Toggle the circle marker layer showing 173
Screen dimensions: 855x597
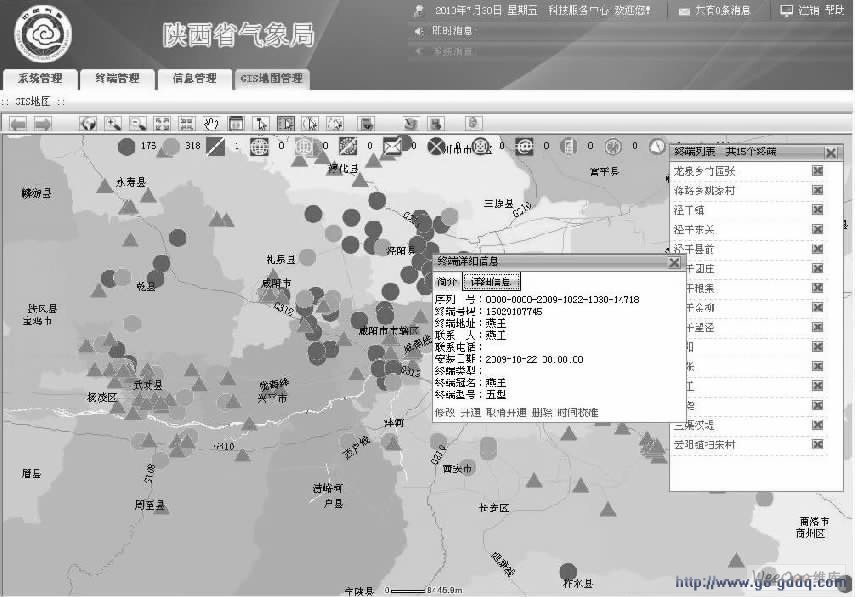pos(128,146)
